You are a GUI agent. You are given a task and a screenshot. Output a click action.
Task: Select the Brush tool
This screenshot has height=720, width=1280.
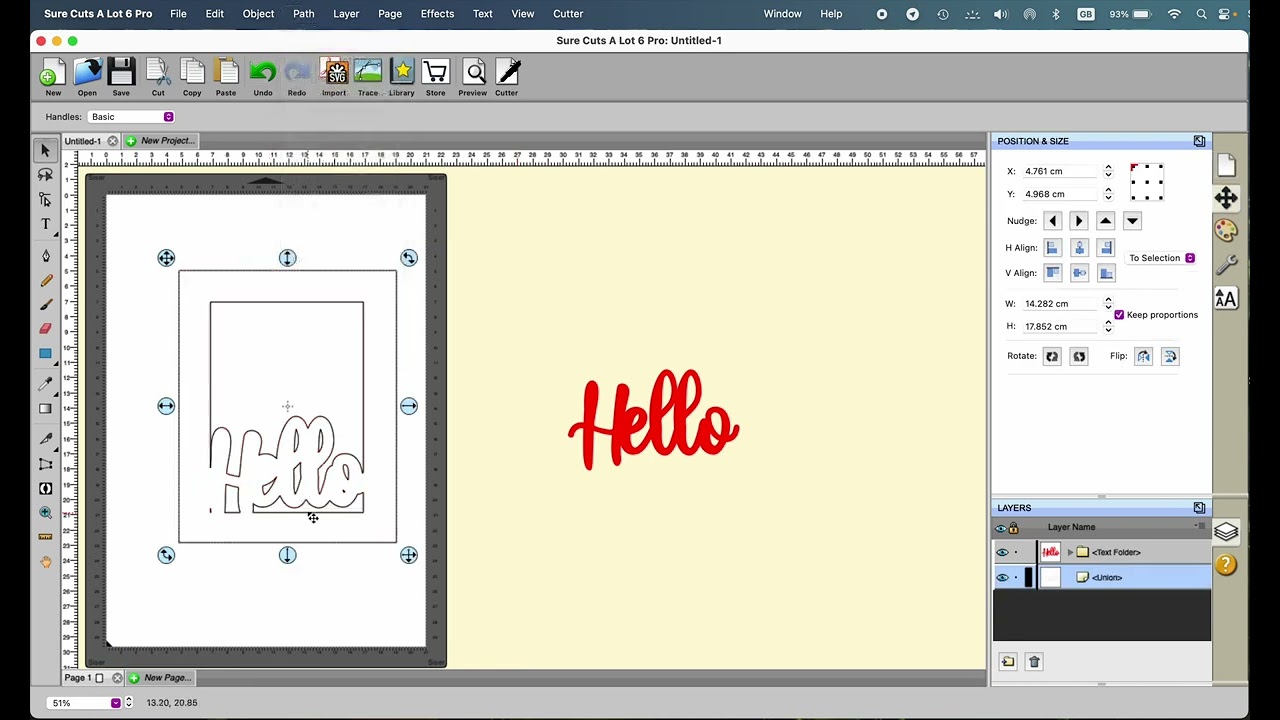45,305
